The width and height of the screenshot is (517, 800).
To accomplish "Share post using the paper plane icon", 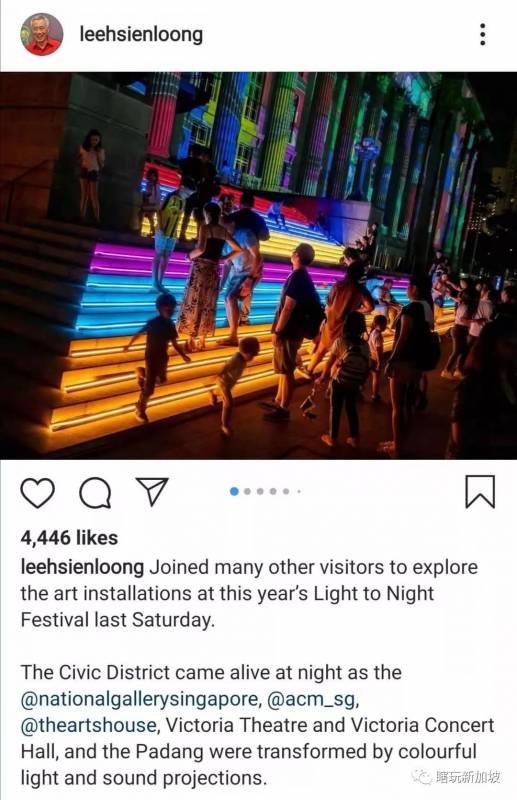I will coord(152,492).
